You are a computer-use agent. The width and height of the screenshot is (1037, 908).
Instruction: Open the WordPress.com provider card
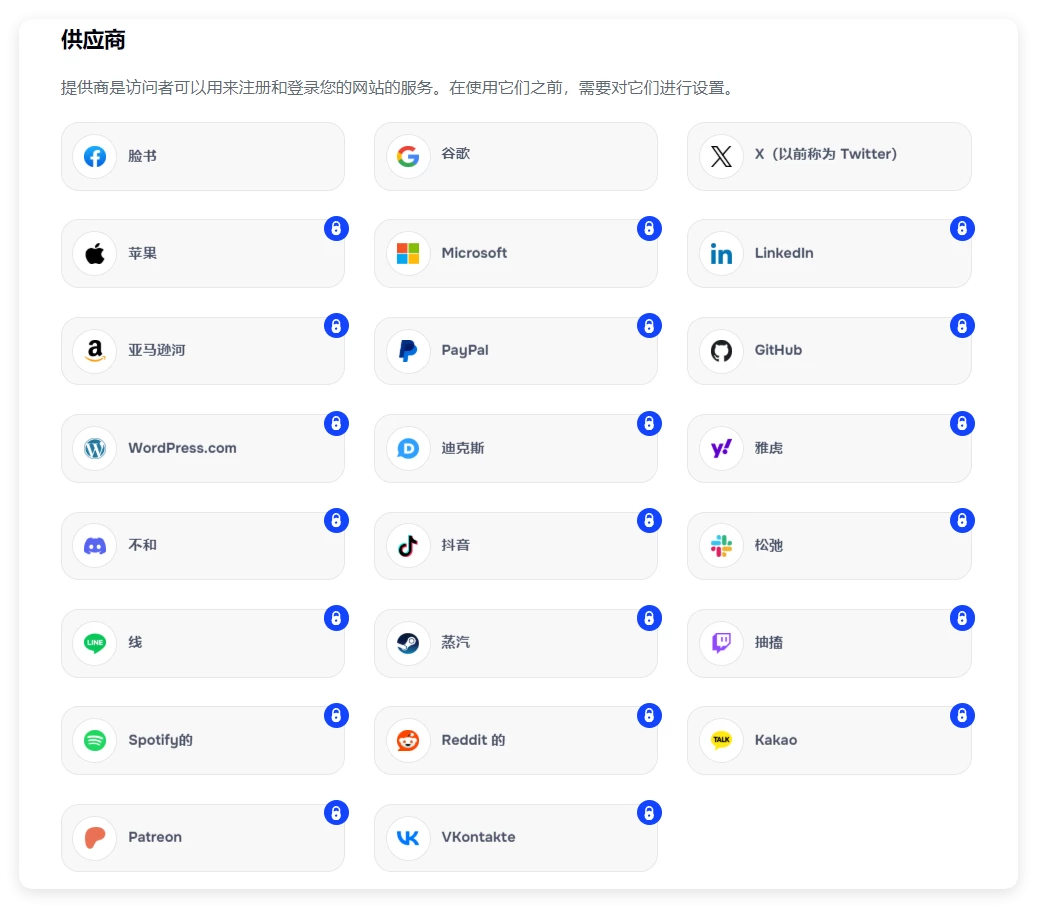202,449
